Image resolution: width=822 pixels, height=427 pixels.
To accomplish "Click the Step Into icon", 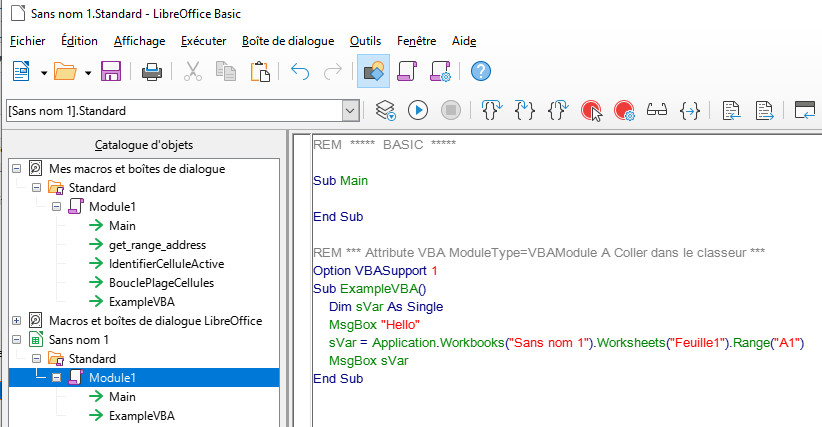I will 524,110.
